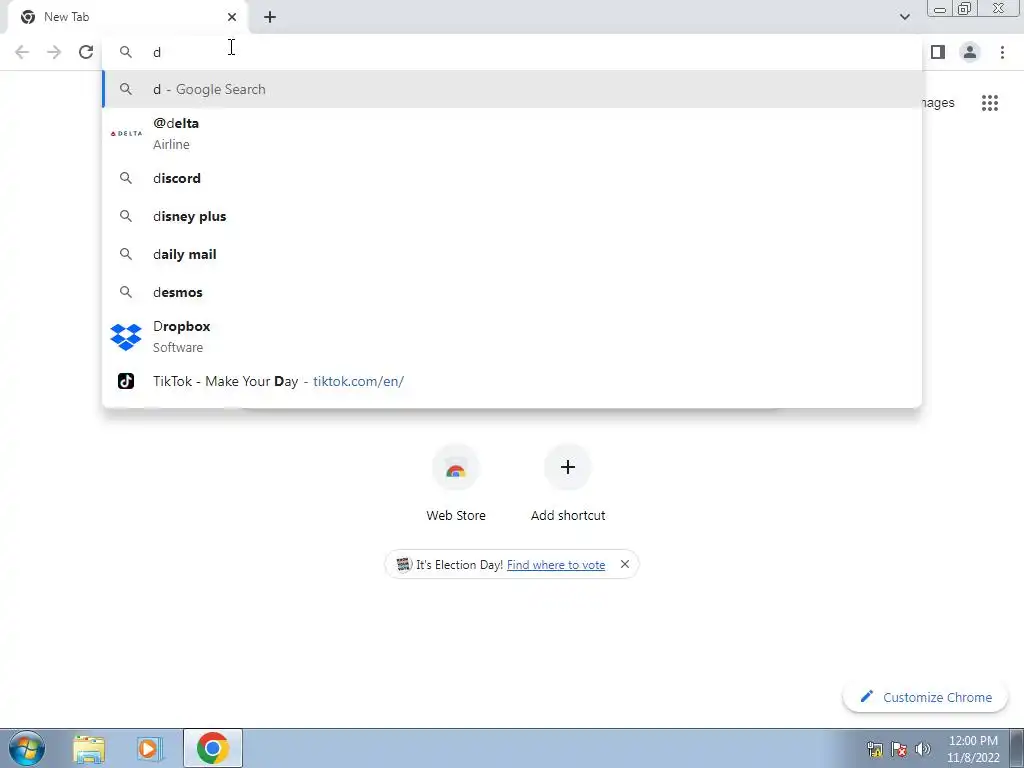Click the Show desktop strip

[x=1017, y=748]
